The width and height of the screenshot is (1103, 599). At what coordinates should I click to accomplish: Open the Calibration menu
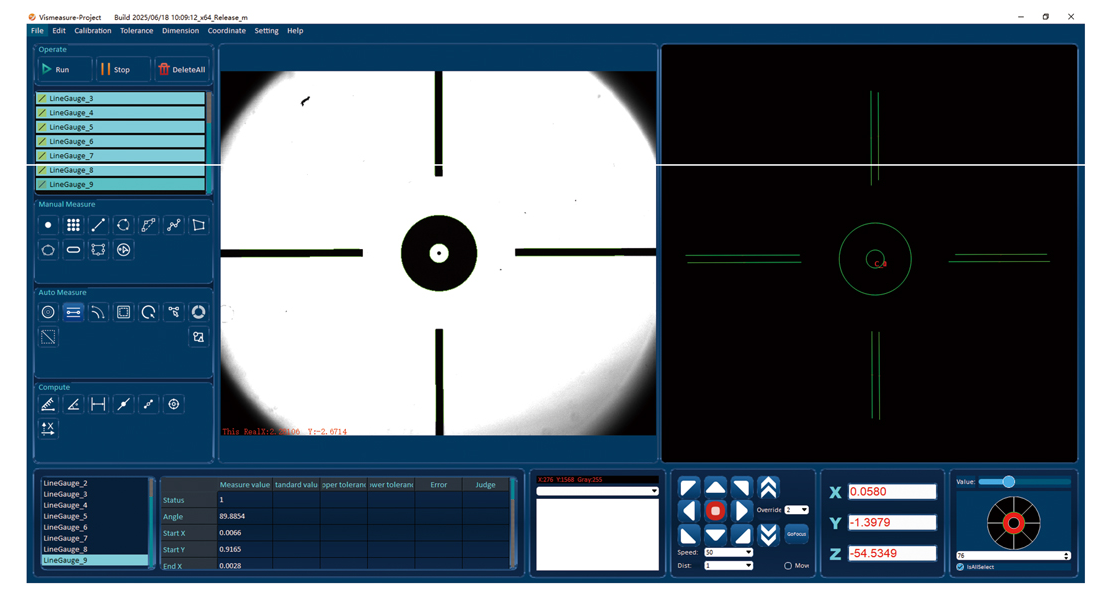point(93,31)
